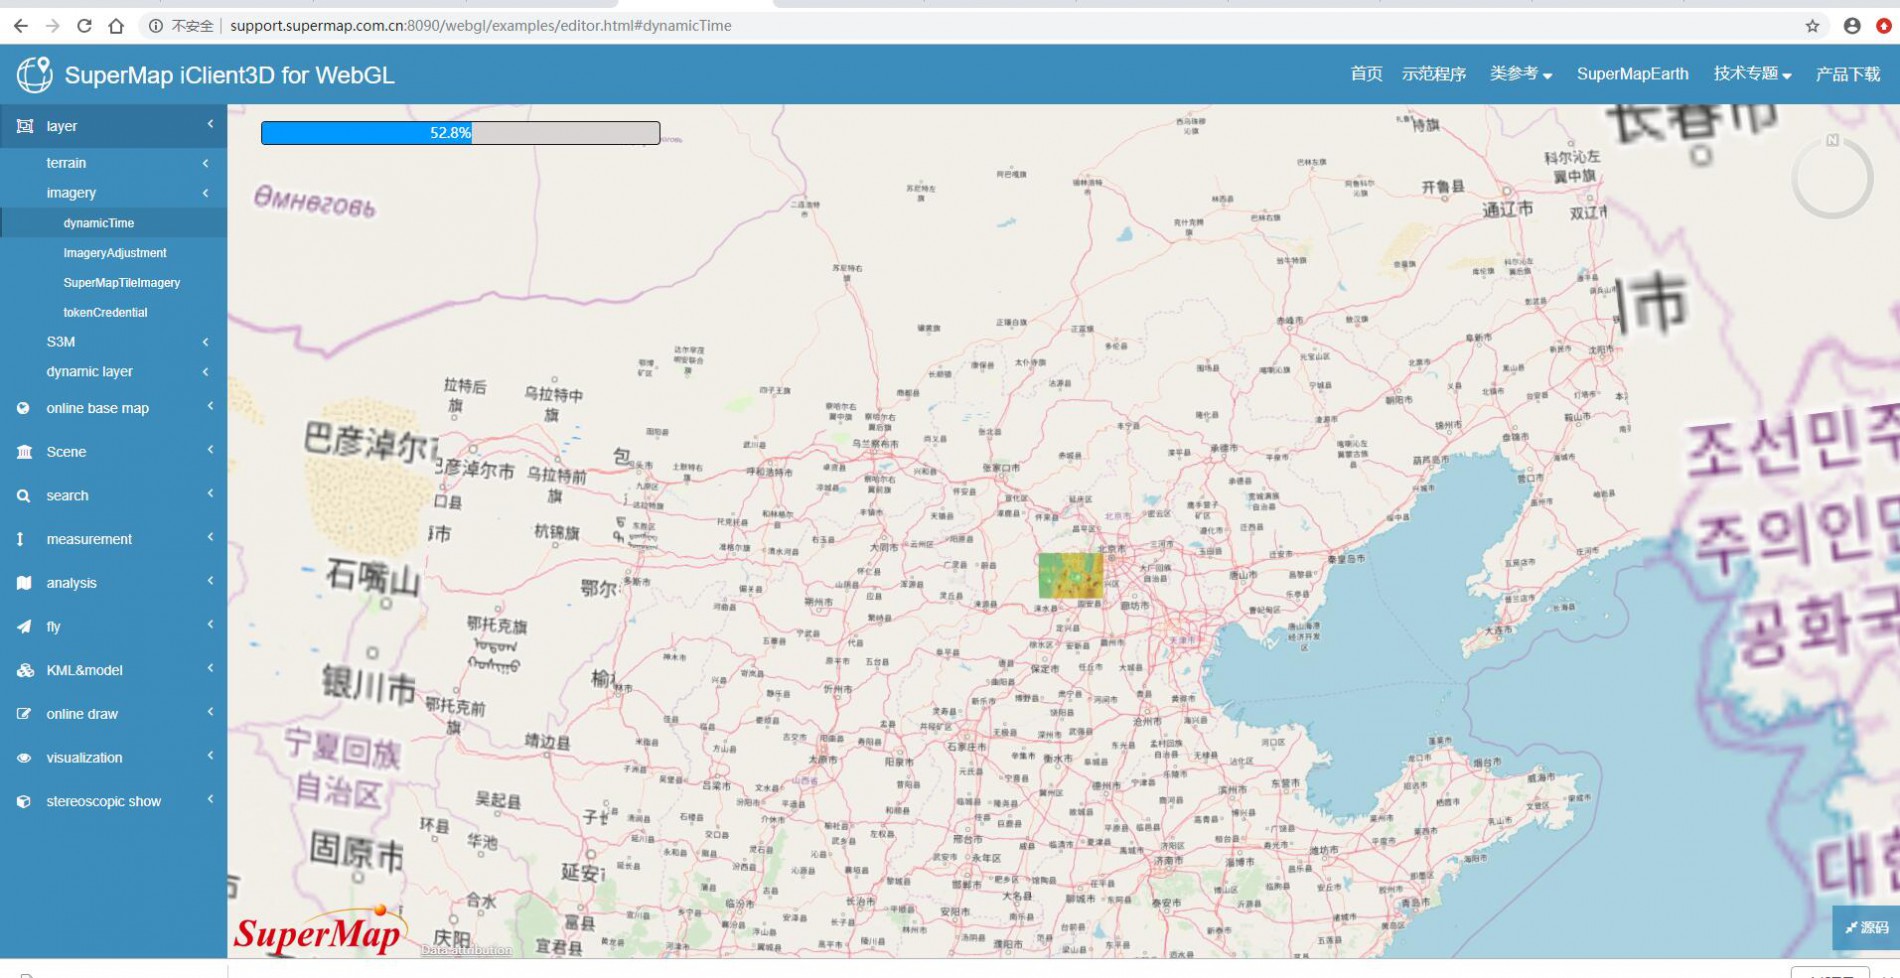The width and height of the screenshot is (1900, 978).
Task: Select the dynamicTime example
Action: click(99, 223)
